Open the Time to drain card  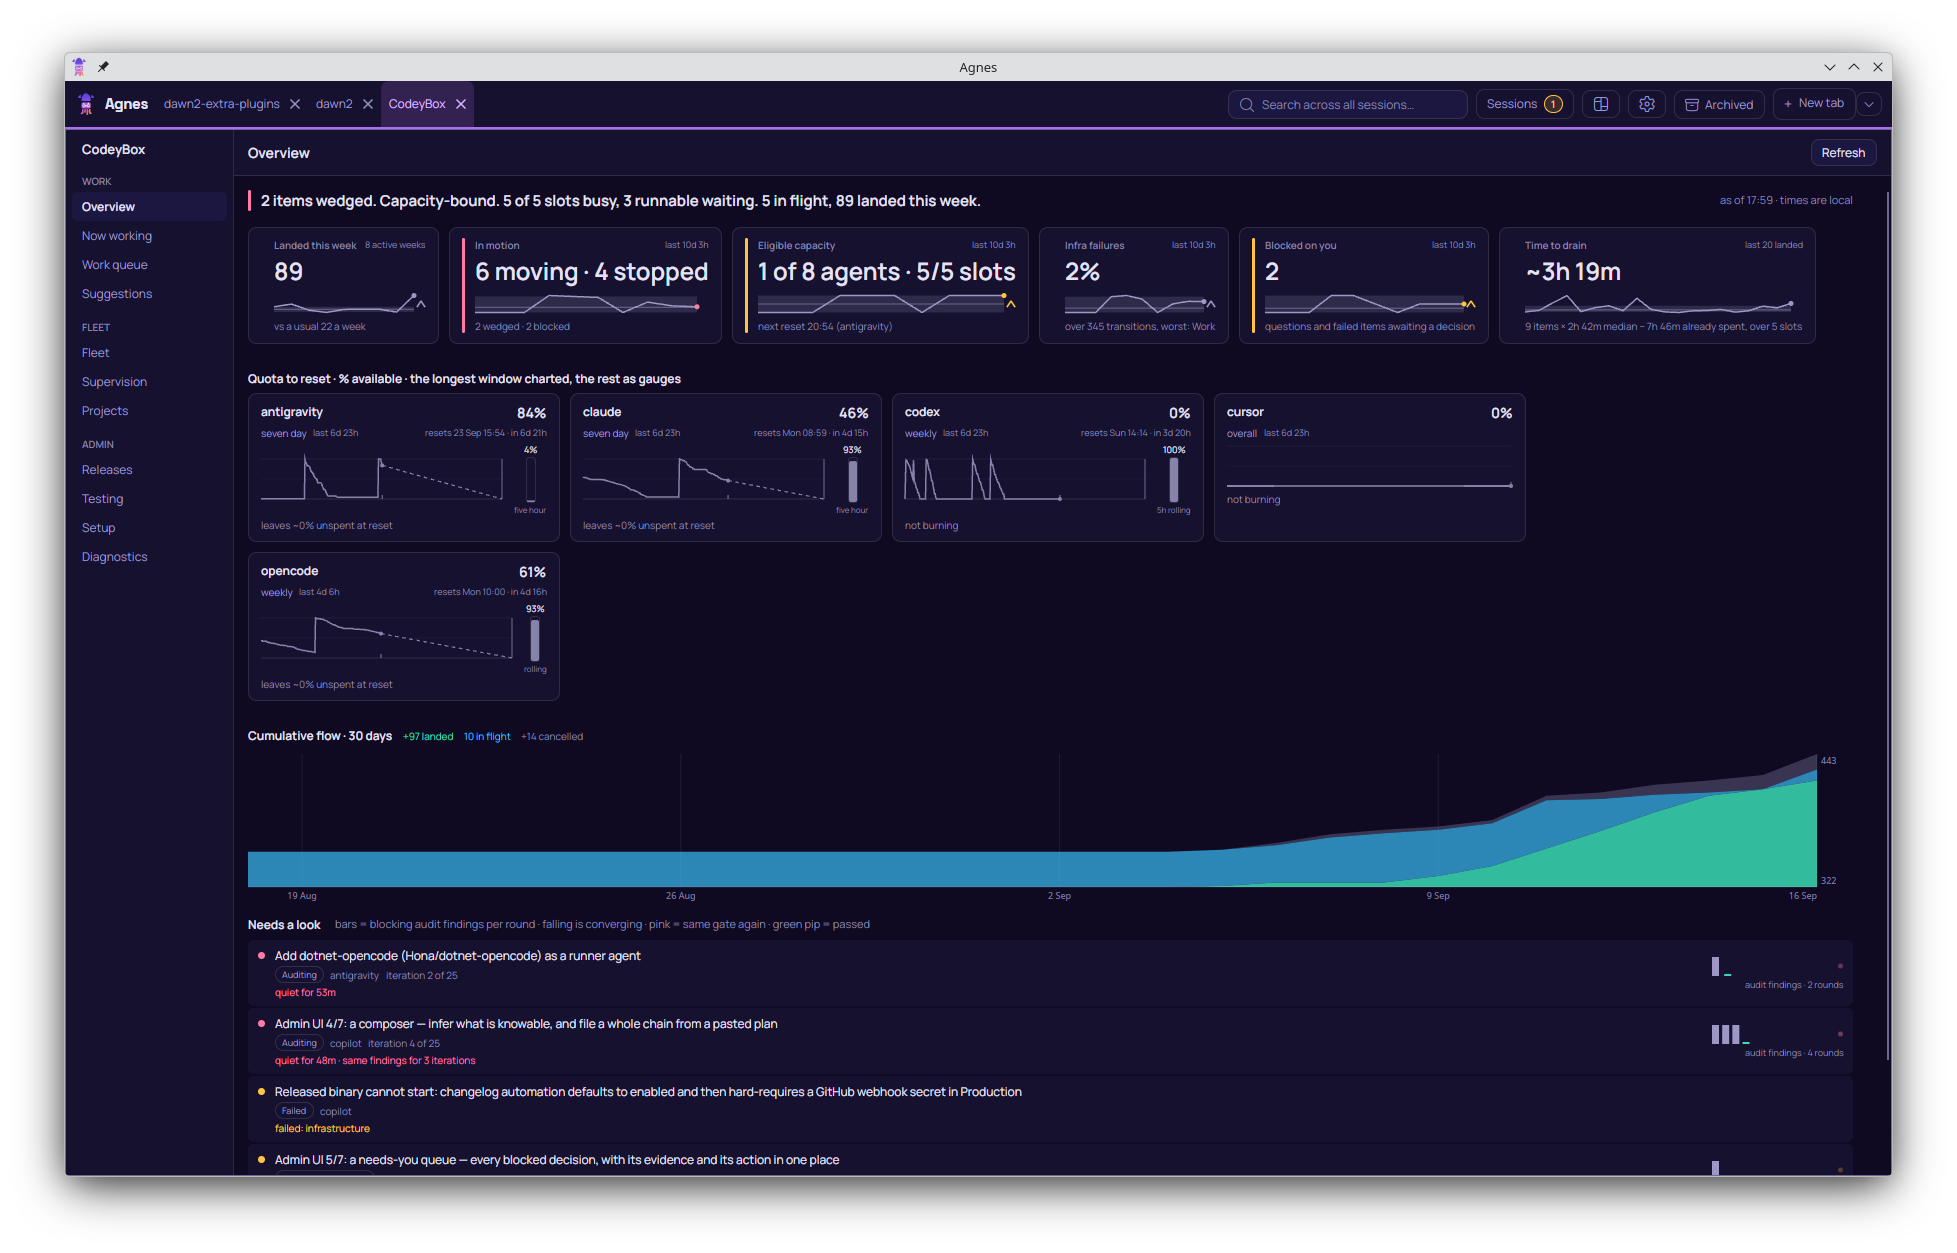[1657, 286]
